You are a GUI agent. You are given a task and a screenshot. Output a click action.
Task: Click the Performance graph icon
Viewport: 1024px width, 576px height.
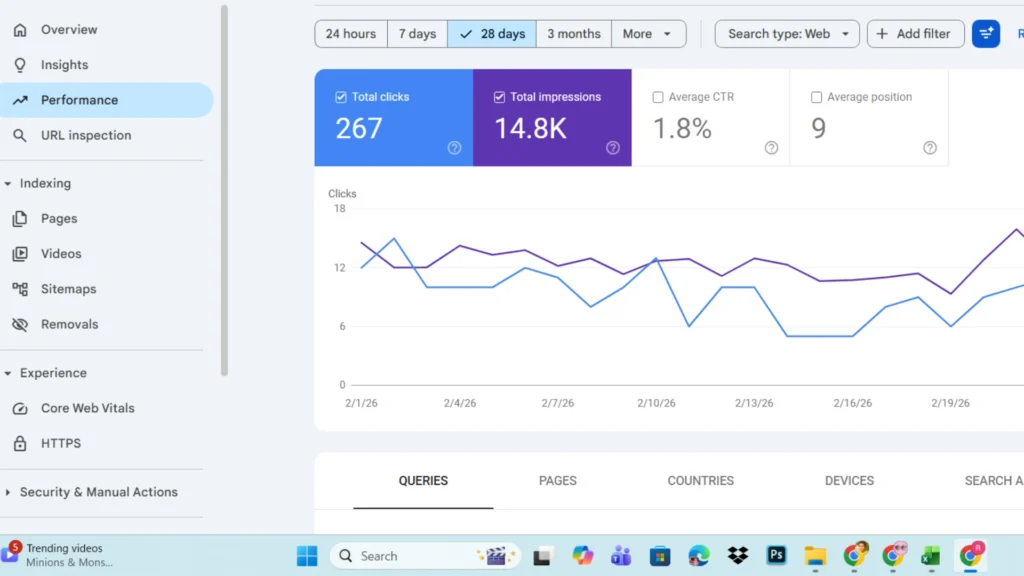pyautogui.click(x=22, y=99)
